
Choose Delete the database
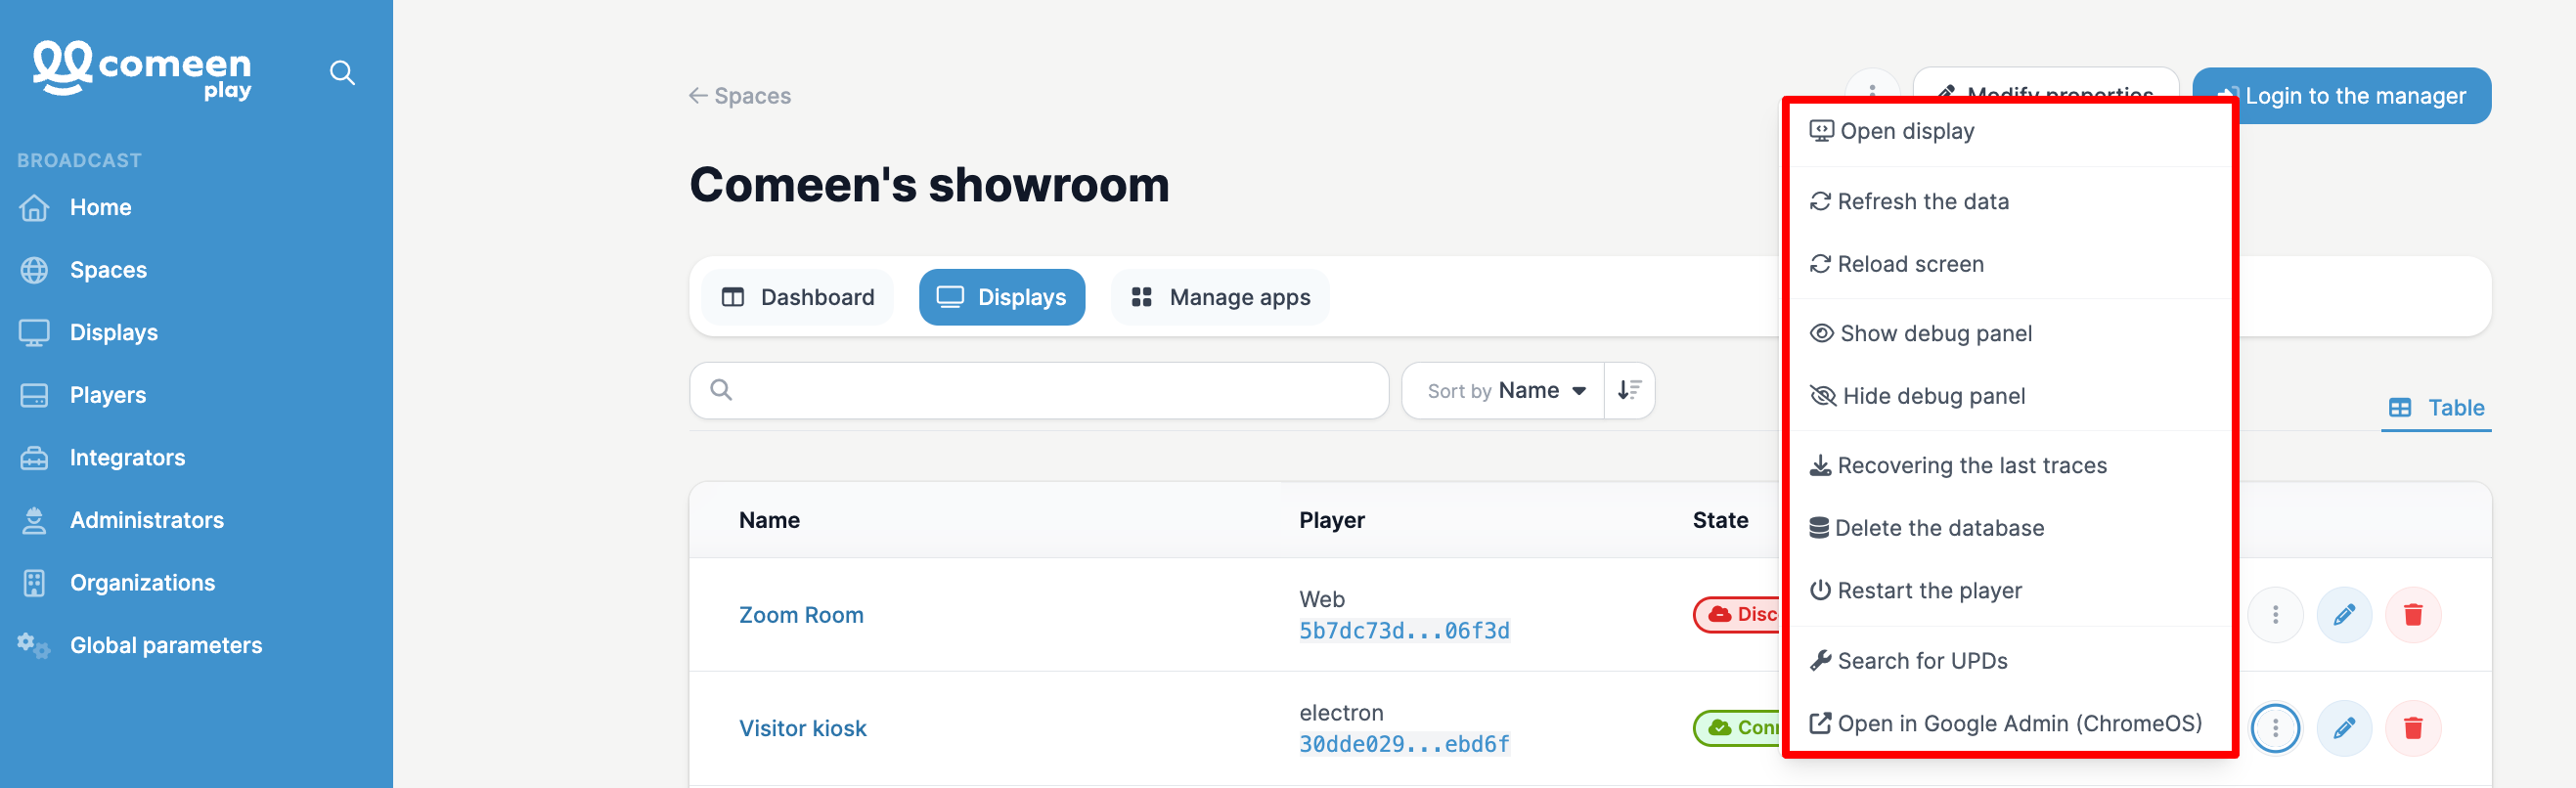[2010, 528]
